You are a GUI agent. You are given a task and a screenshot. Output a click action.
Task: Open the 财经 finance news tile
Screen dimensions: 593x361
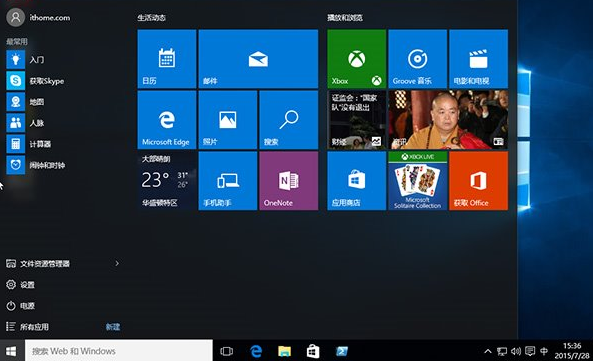pyautogui.click(x=357, y=120)
